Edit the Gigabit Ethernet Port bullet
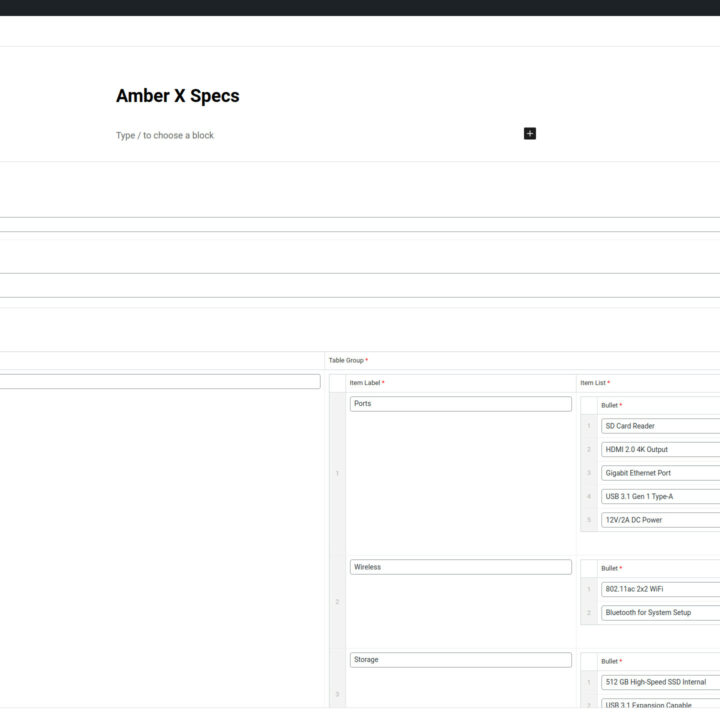Screen dimensions: 720x720 click(x=660, y=473)
